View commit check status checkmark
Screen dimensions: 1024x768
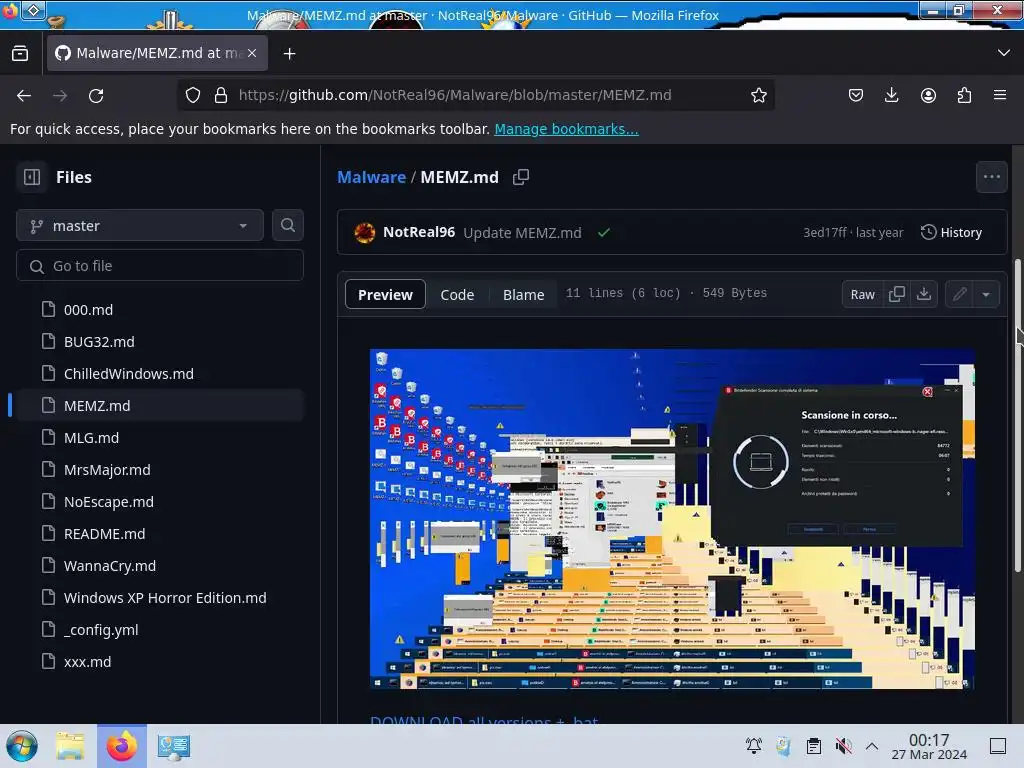click(x=604, y=232)
